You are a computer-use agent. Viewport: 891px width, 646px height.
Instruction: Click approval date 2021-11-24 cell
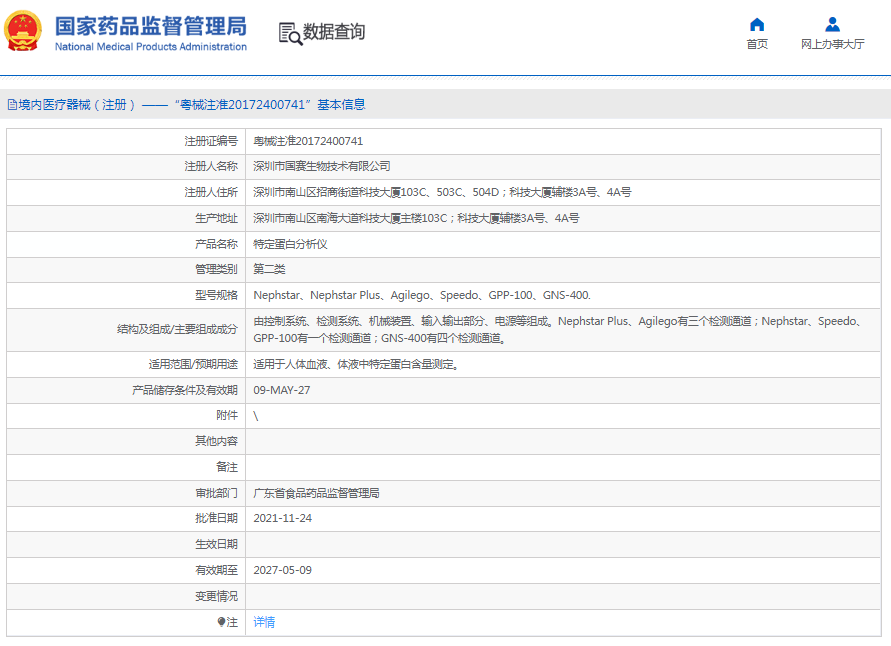(x=282, y=518)
